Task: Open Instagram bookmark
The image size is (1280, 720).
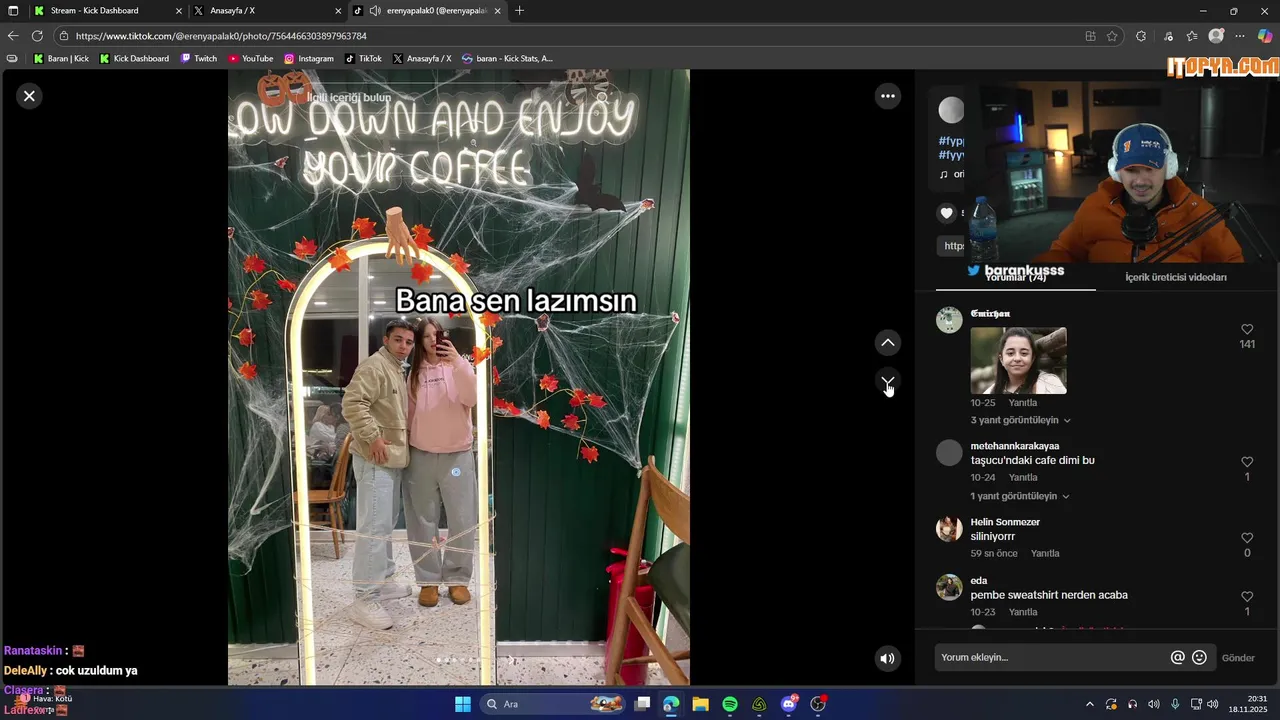Action: click(x=309, y=58)
